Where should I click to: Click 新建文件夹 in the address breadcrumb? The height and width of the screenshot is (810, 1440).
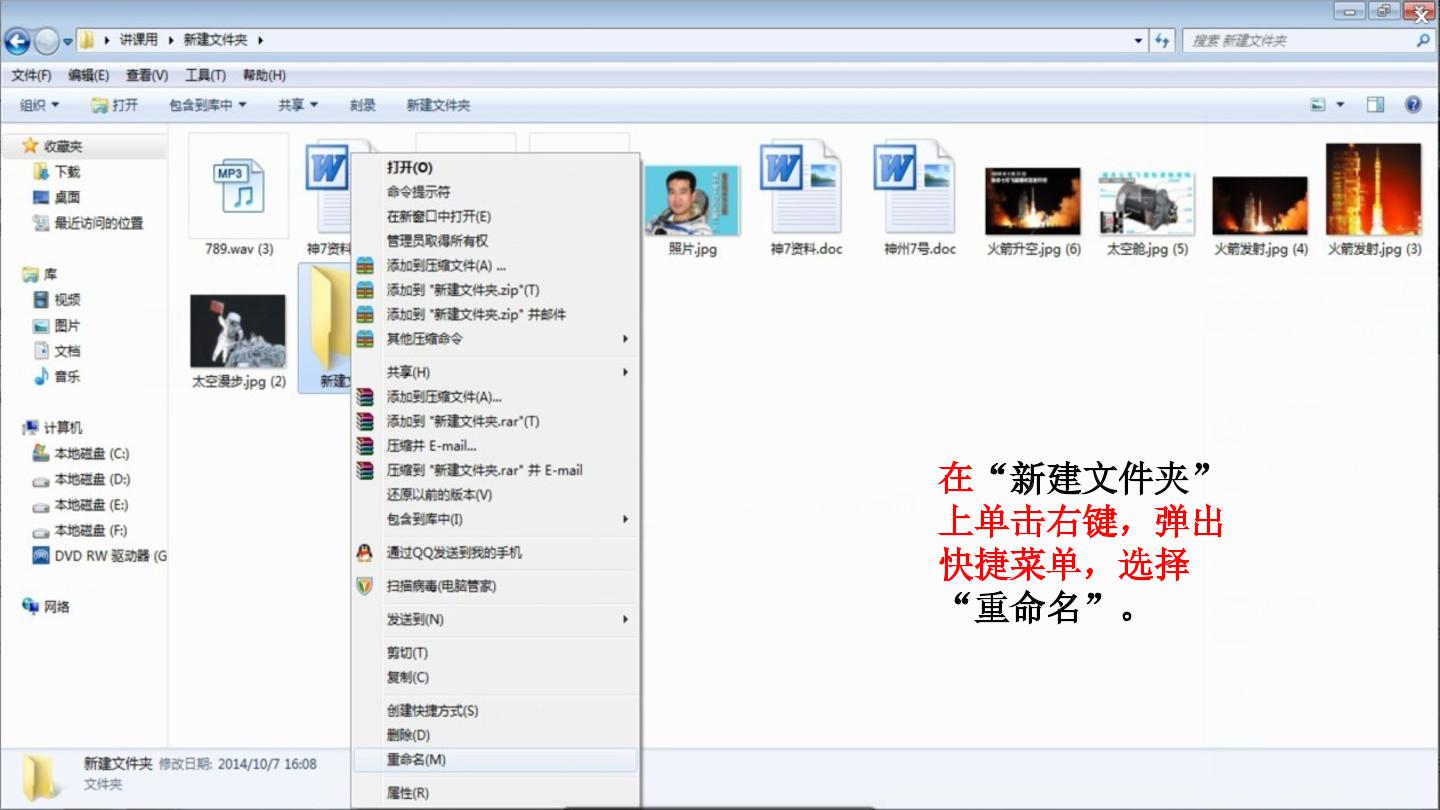[x=215, y=40]
